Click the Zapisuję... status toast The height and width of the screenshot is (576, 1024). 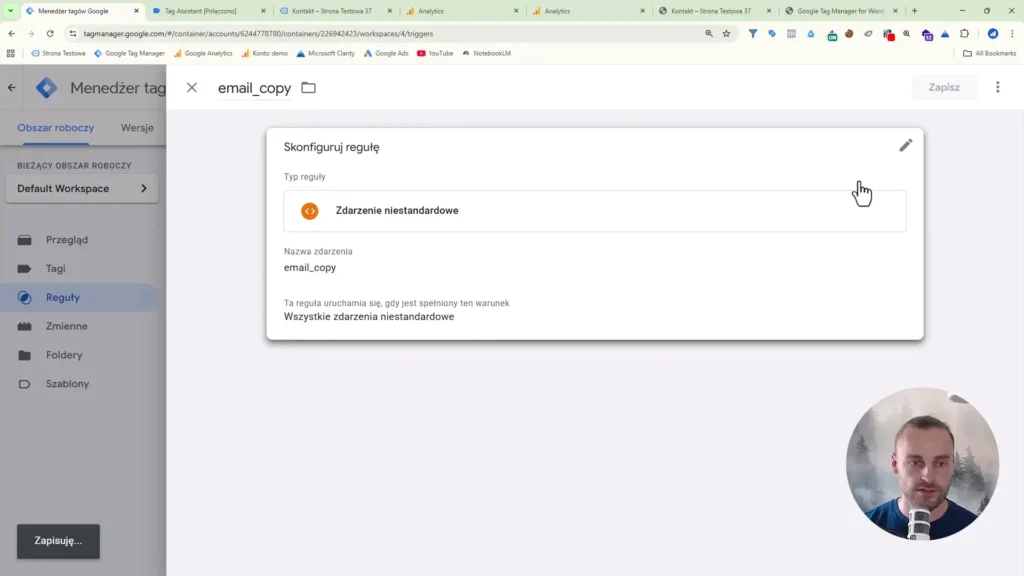click(58, 541)
